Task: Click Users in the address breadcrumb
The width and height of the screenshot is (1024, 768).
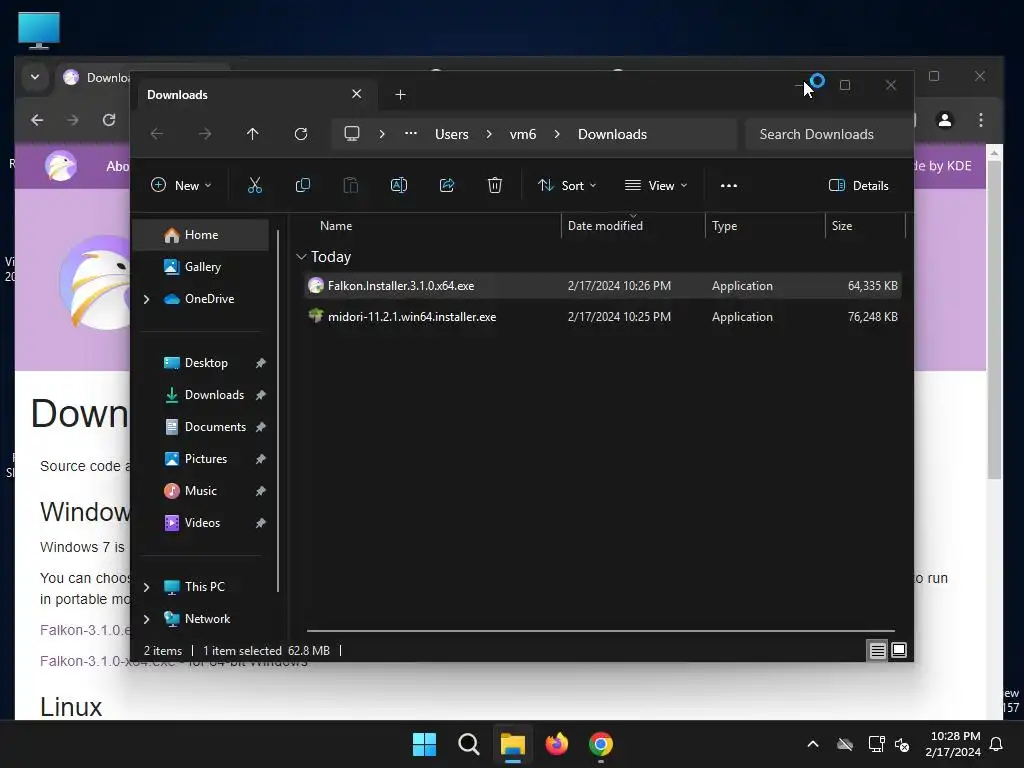Action: pyautogui.click(x=452, y=134)
